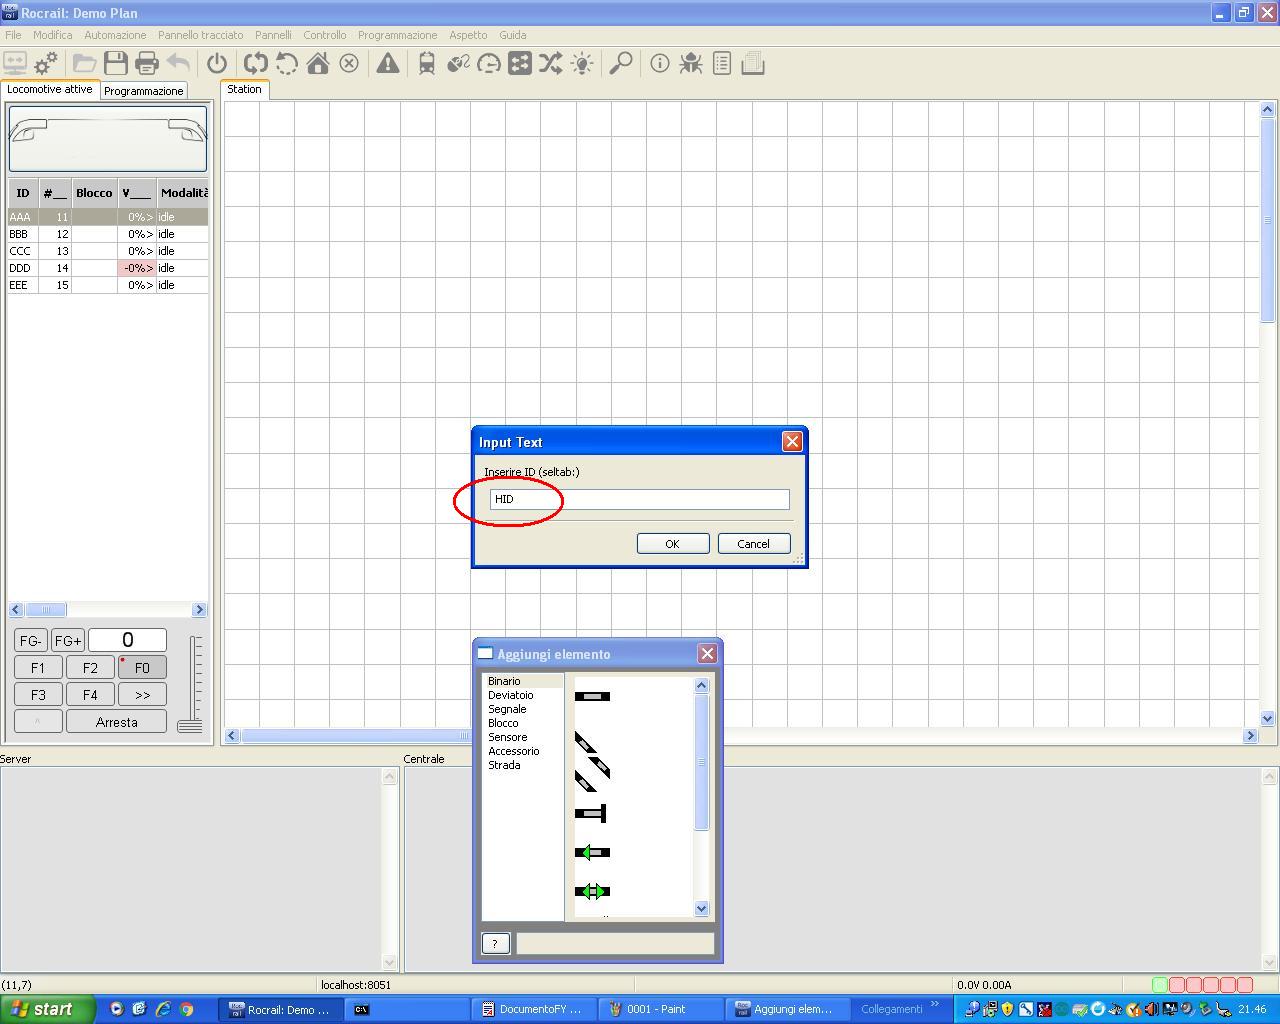Click the magnifying glass search icon
The height and width of the screenshot is (1024, 1280).
621,64
